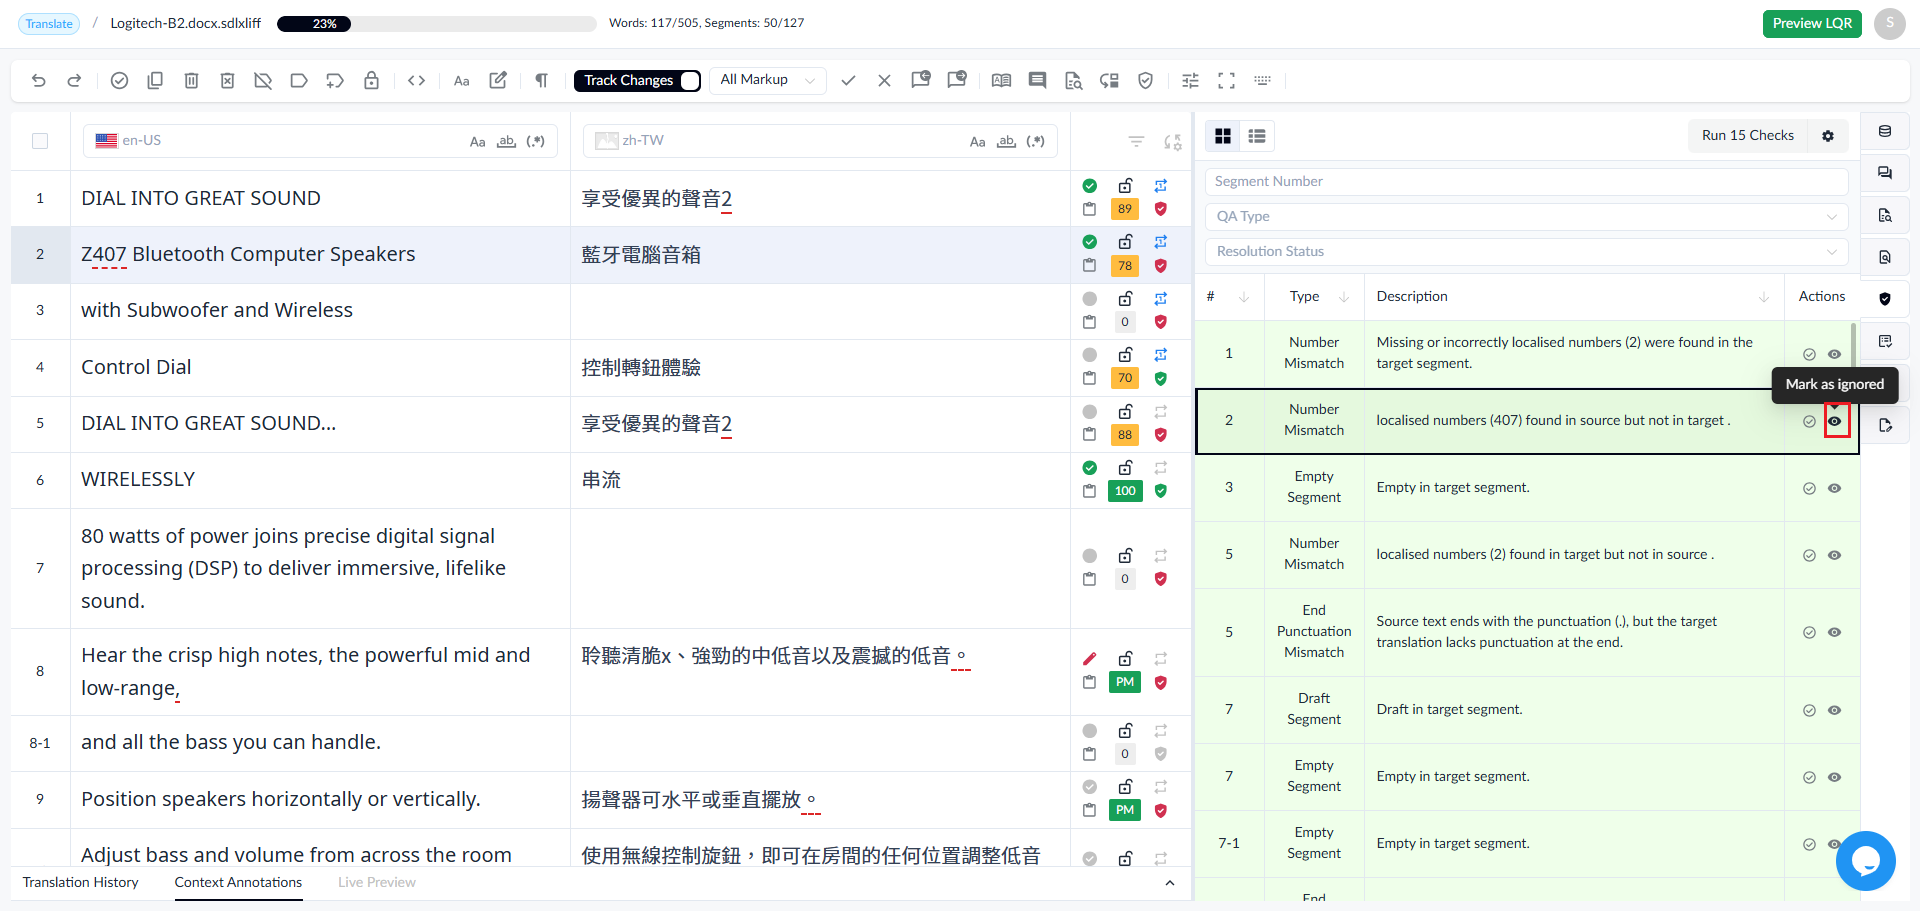
Task: Open the database icon in right sidebar
Action: click(1885, 132)
